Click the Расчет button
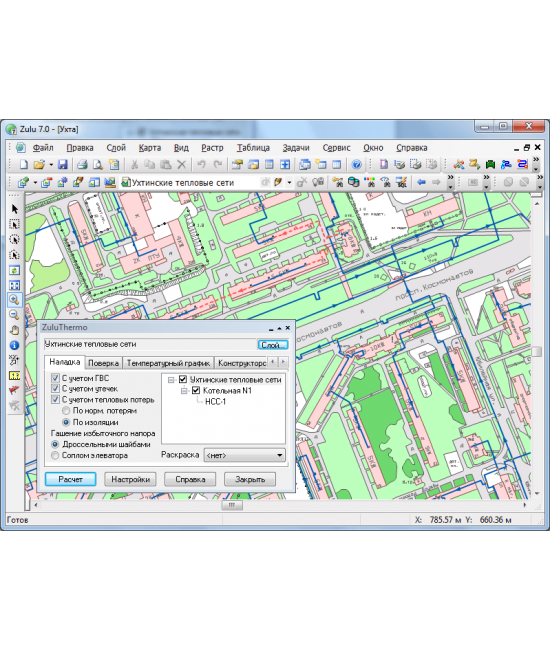The height and width of the screenshot is (651, 550). tap(71, 479)
